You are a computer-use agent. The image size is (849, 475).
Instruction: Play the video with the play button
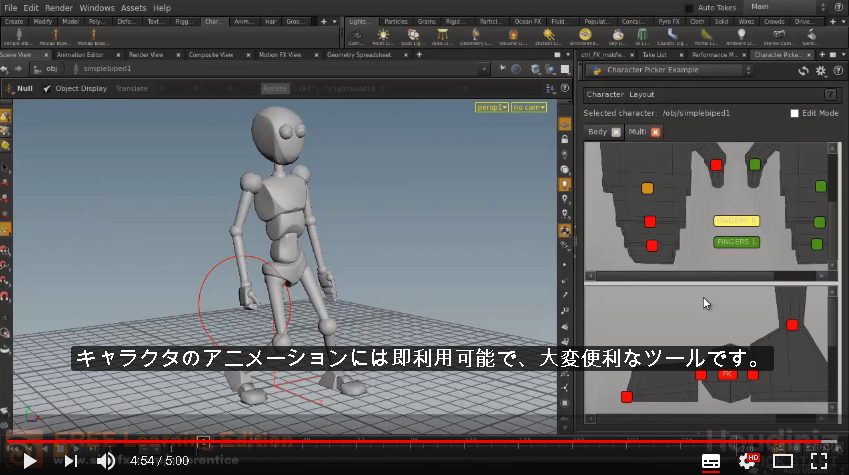pyautogui.click(x=29, y=461)
